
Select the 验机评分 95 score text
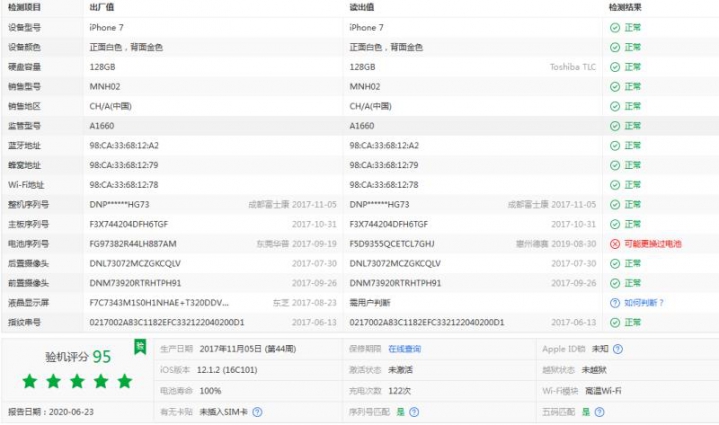[x=78, y=357]
